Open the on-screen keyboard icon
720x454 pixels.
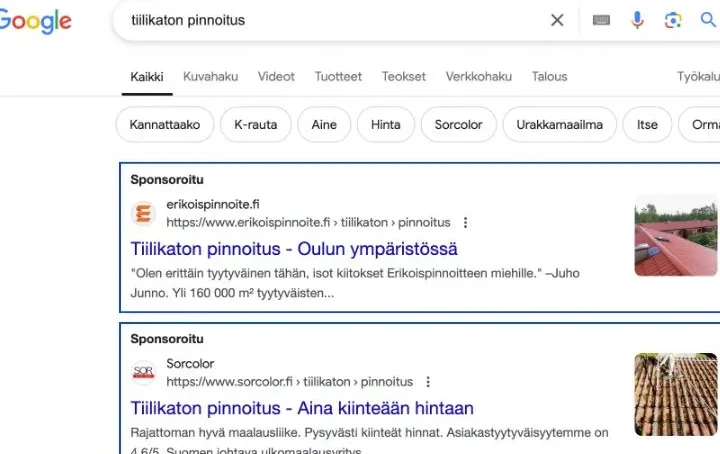click(601, 20)
